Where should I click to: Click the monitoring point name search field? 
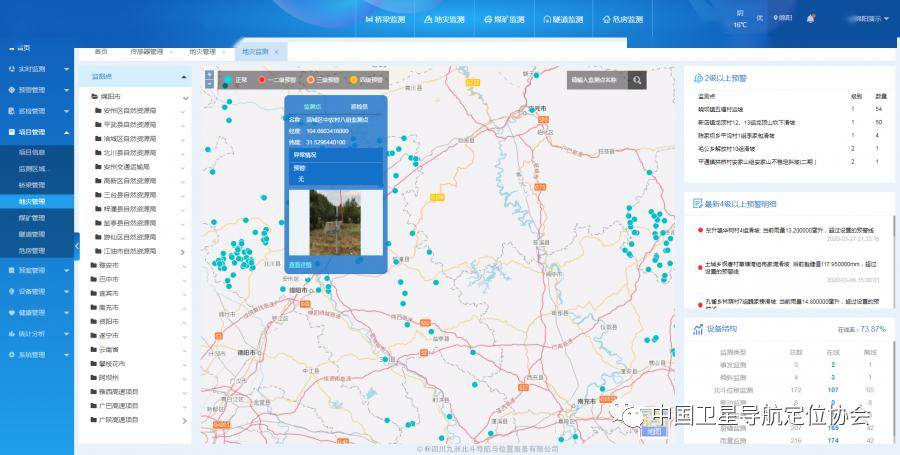[x=595, y=79]
